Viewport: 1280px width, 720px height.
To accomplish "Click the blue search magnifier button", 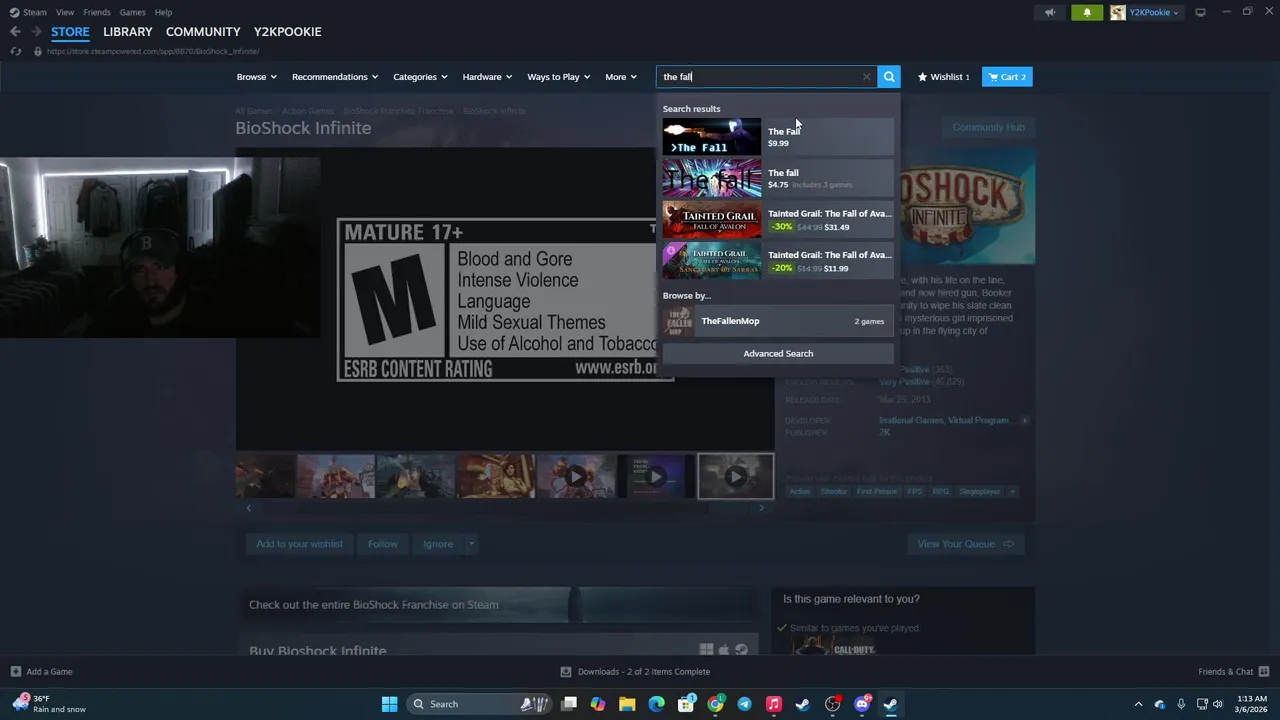I will pyautogui.click(x=889, y=77).
